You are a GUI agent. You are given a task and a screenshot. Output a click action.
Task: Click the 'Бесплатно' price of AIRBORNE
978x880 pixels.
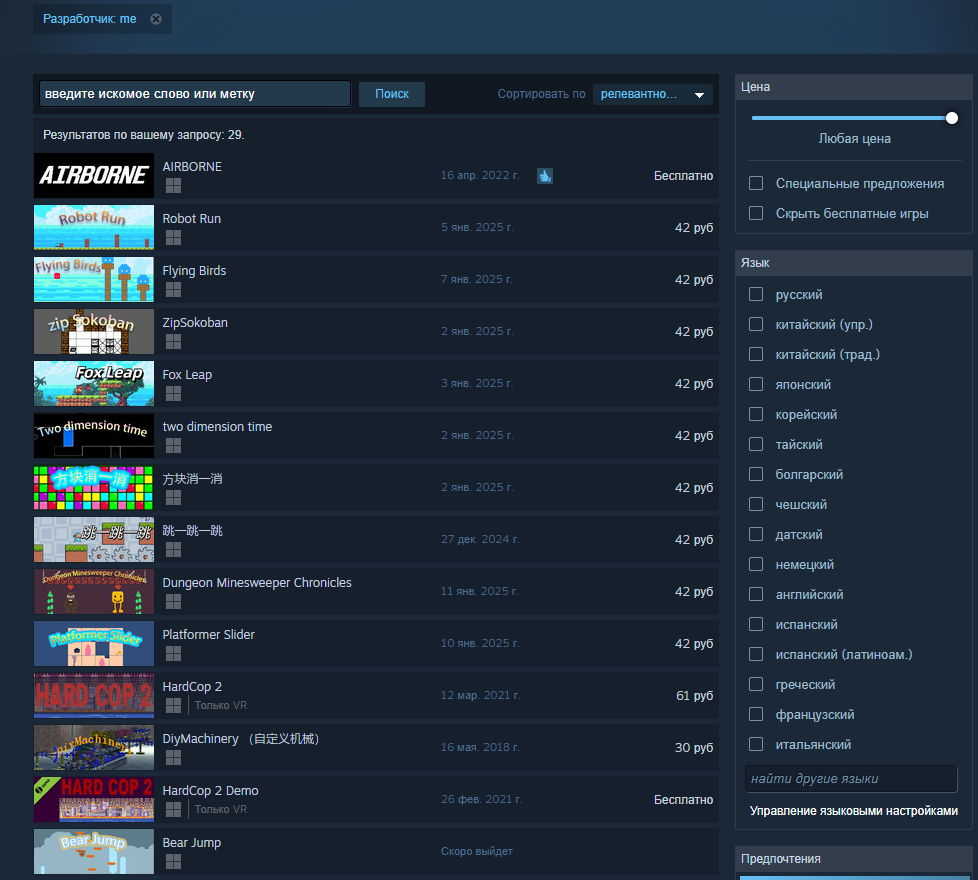[683, 176]
